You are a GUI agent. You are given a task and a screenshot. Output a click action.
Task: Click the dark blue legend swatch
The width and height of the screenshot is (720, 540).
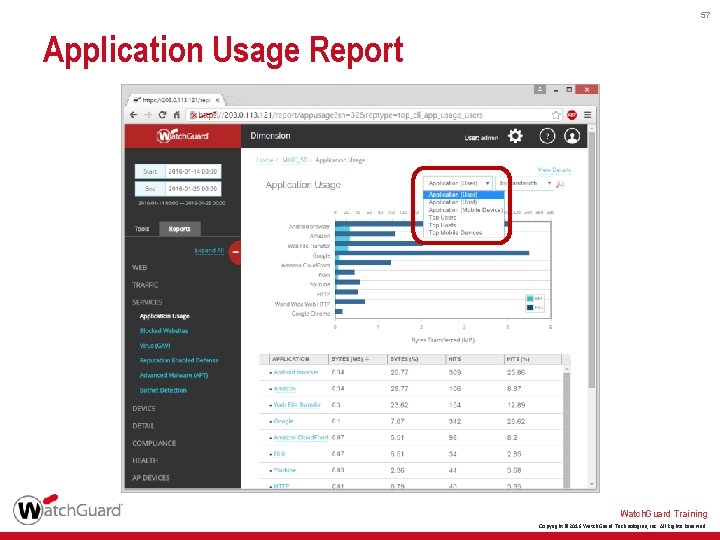(530, 307)
